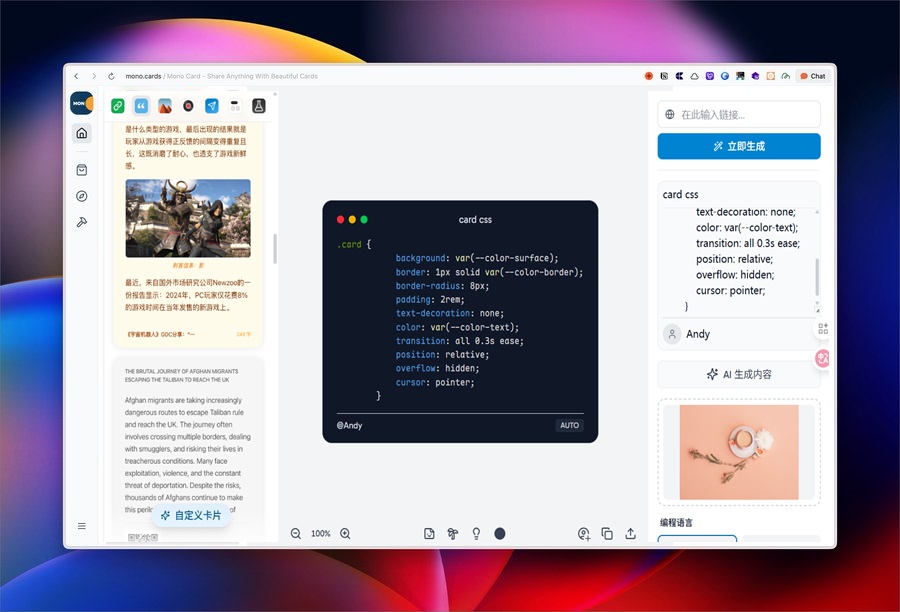
Task: Click the copy card icon
Action: pos(607,534)
